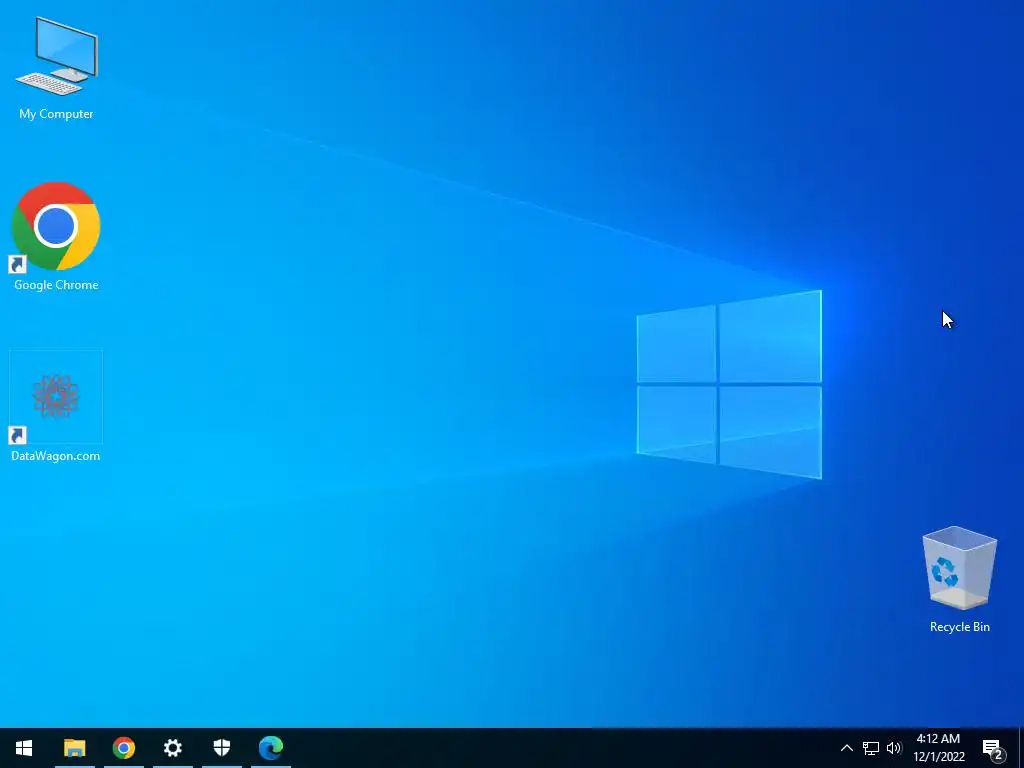Open the network status tray icon
The width and height of the screenshot is (1024, 768).
(x=871, y=748)
